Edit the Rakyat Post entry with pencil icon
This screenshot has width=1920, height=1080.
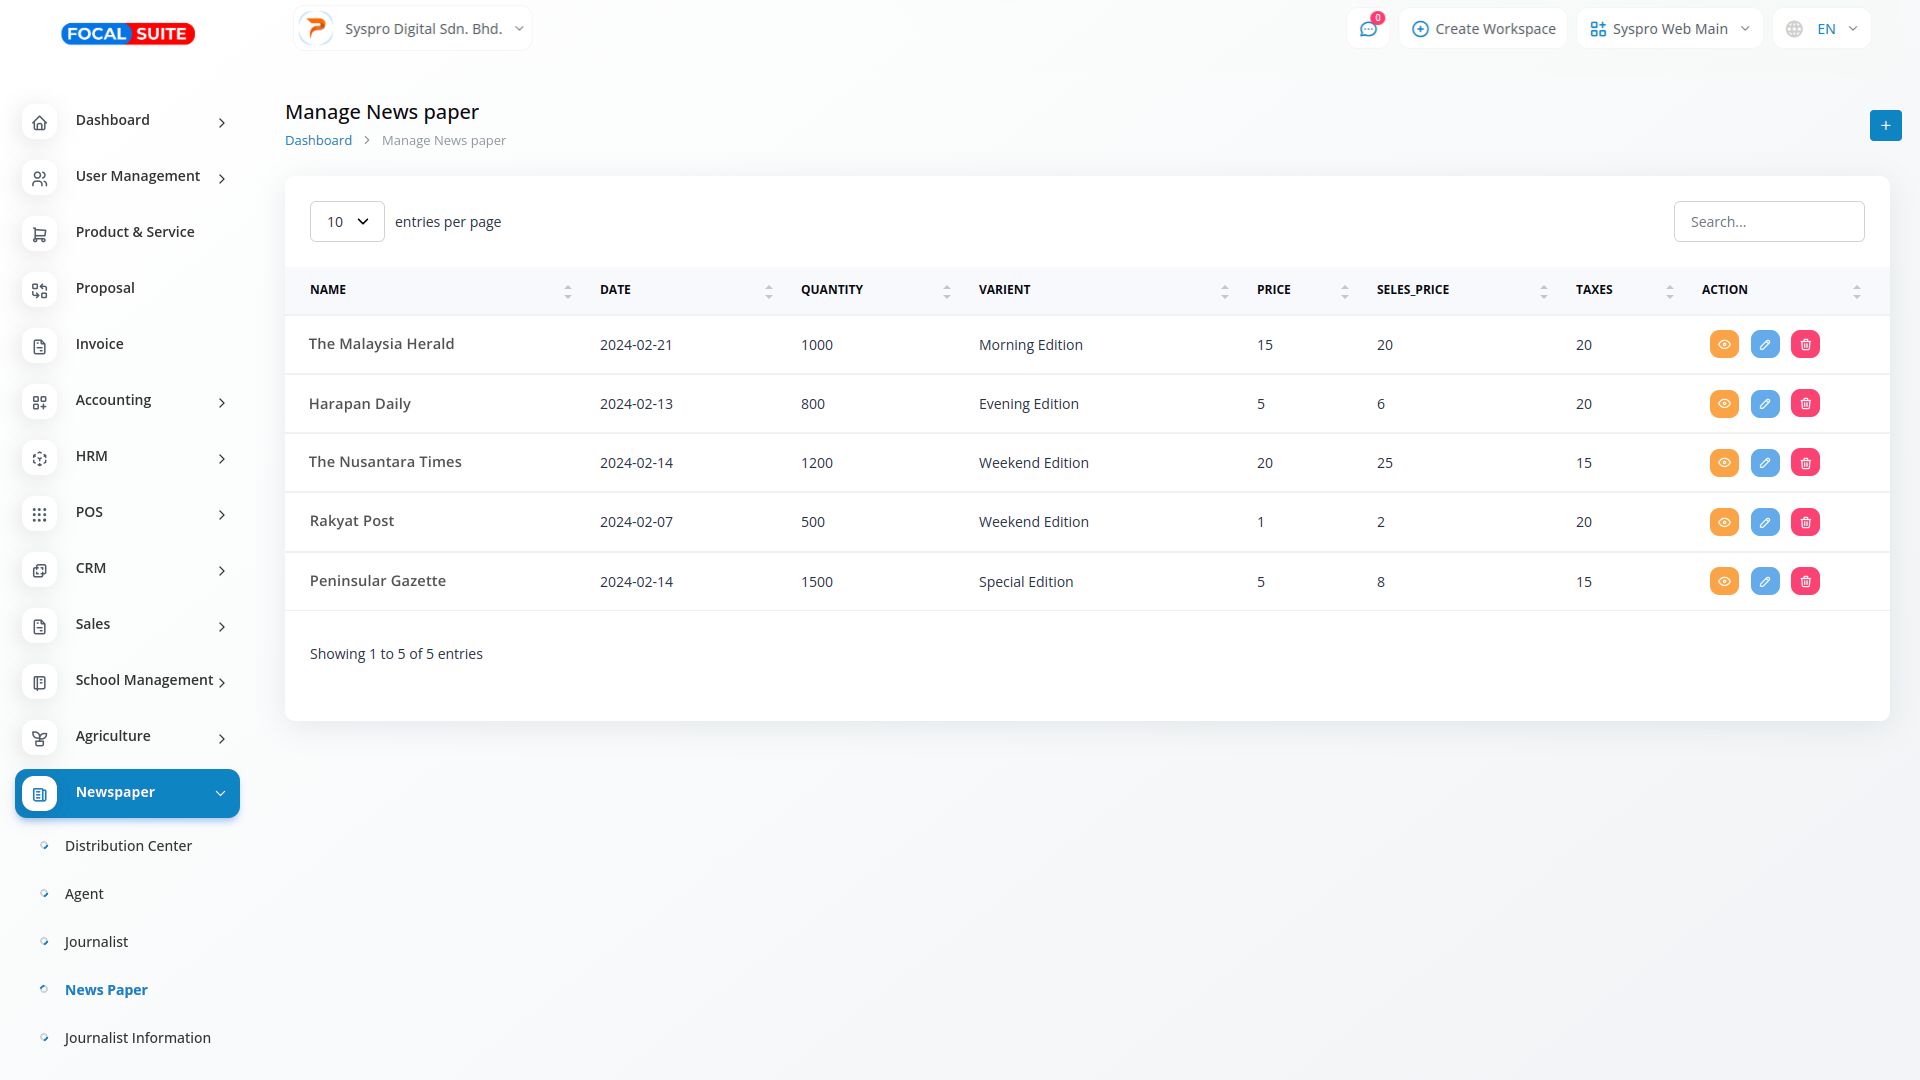point(1765,522)
